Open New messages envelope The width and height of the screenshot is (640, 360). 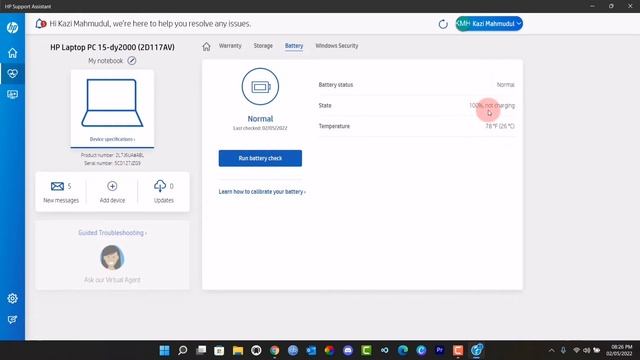click(57, 186)
